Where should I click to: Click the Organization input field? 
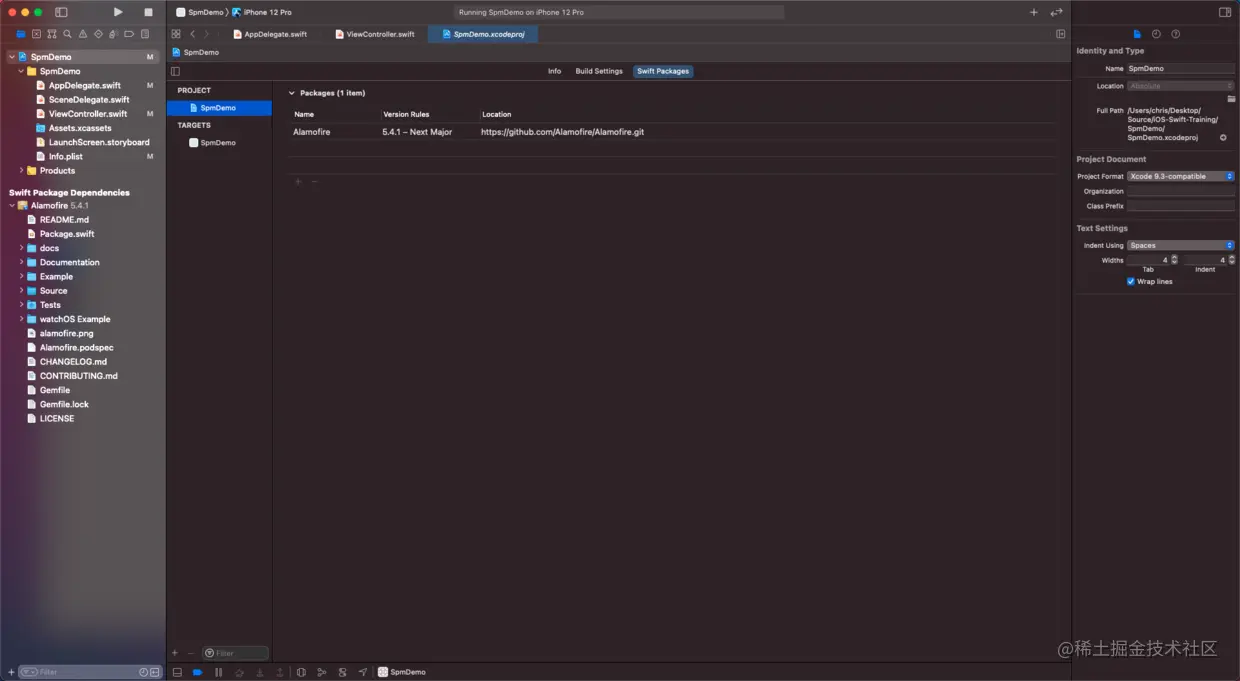[x=1181, y=191]
